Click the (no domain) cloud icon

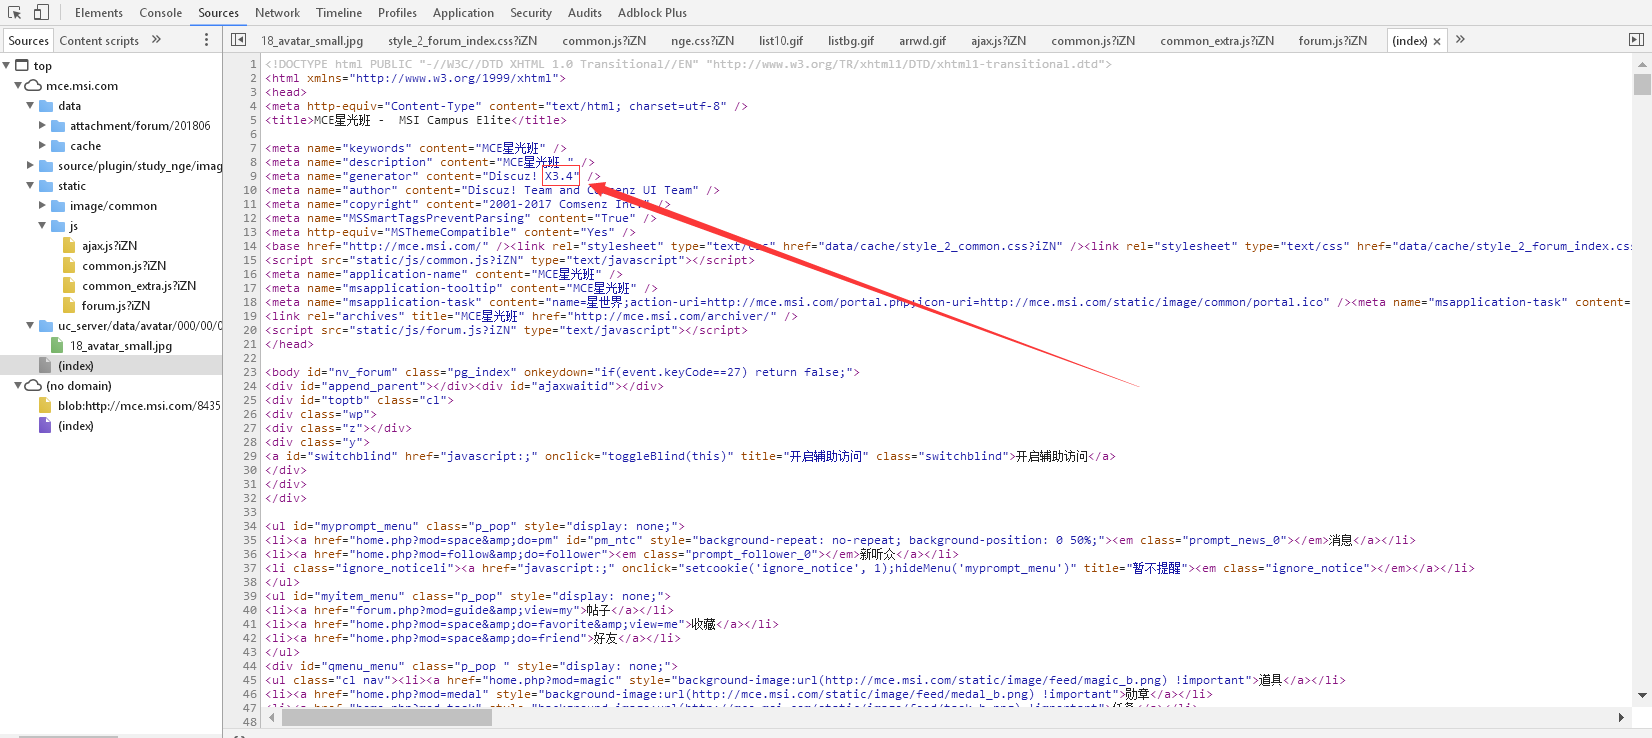click(x=34, y=385)
